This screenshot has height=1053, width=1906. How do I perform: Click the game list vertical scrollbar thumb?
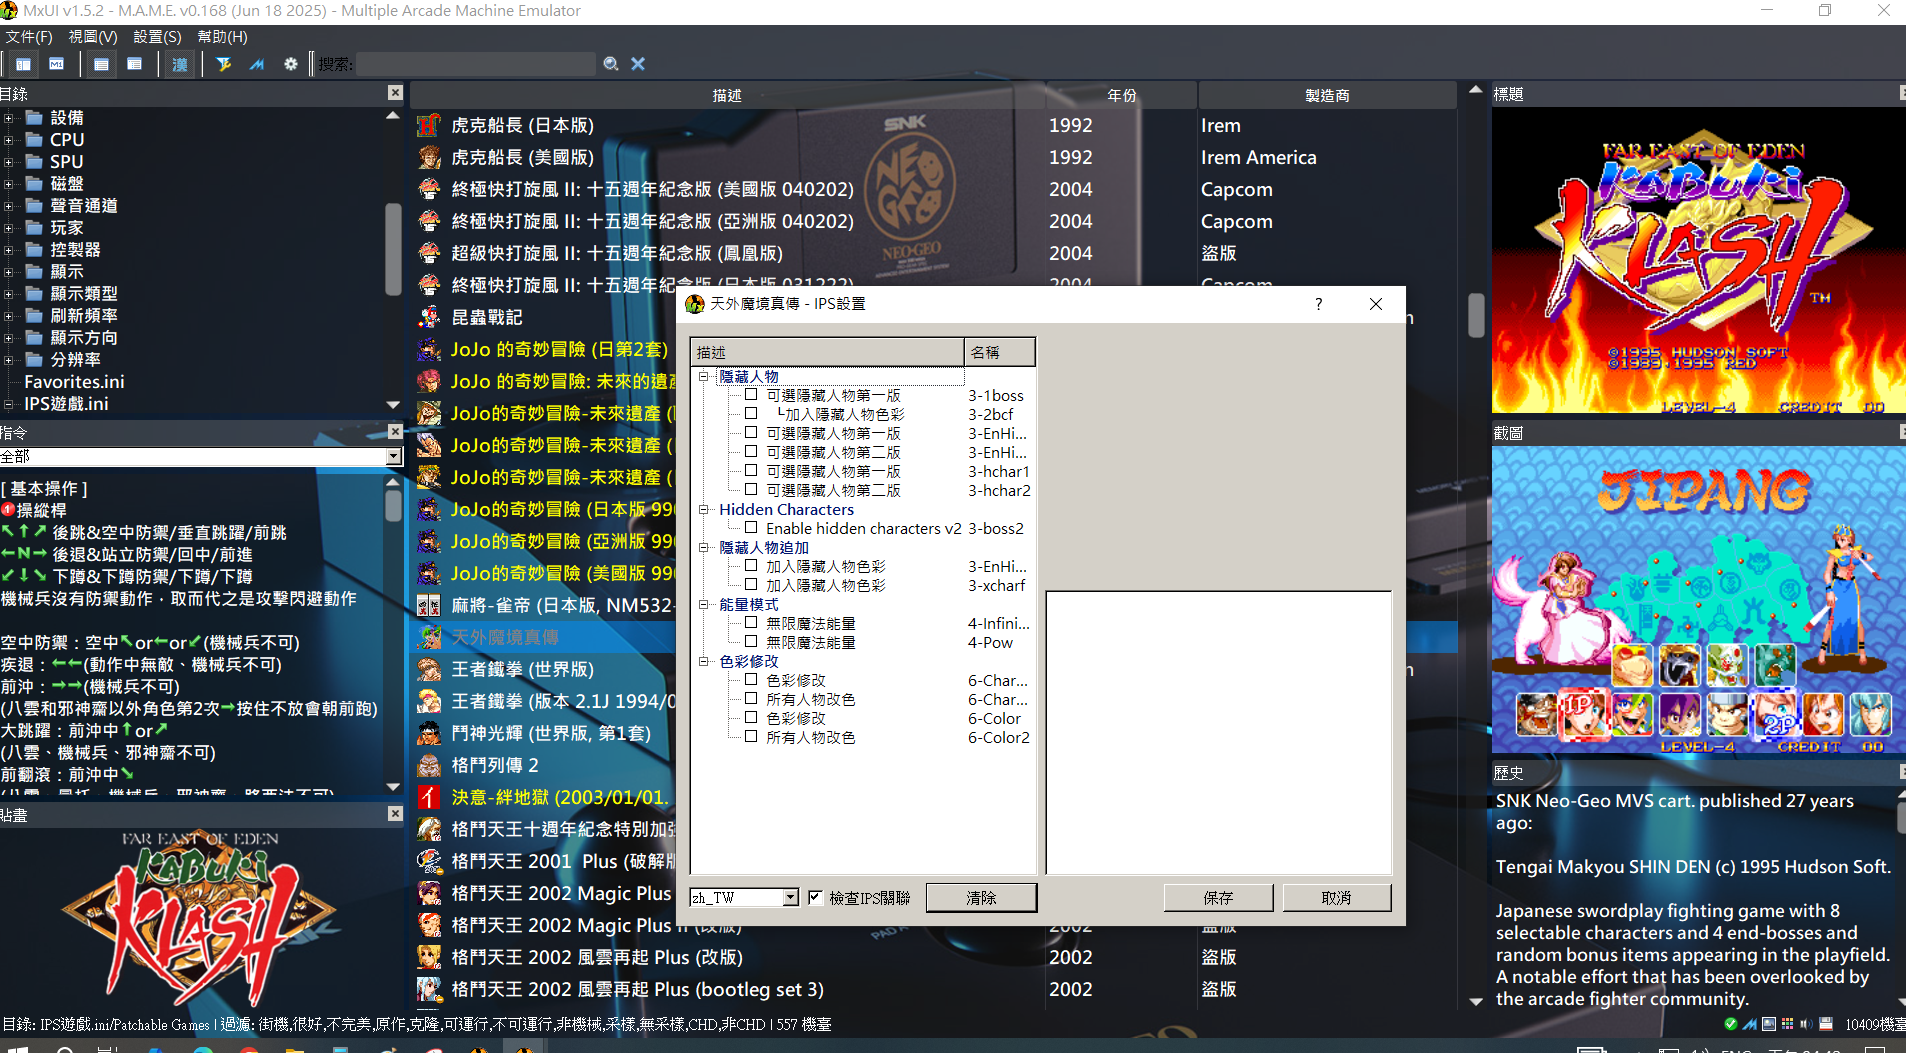pos(1476,315)
